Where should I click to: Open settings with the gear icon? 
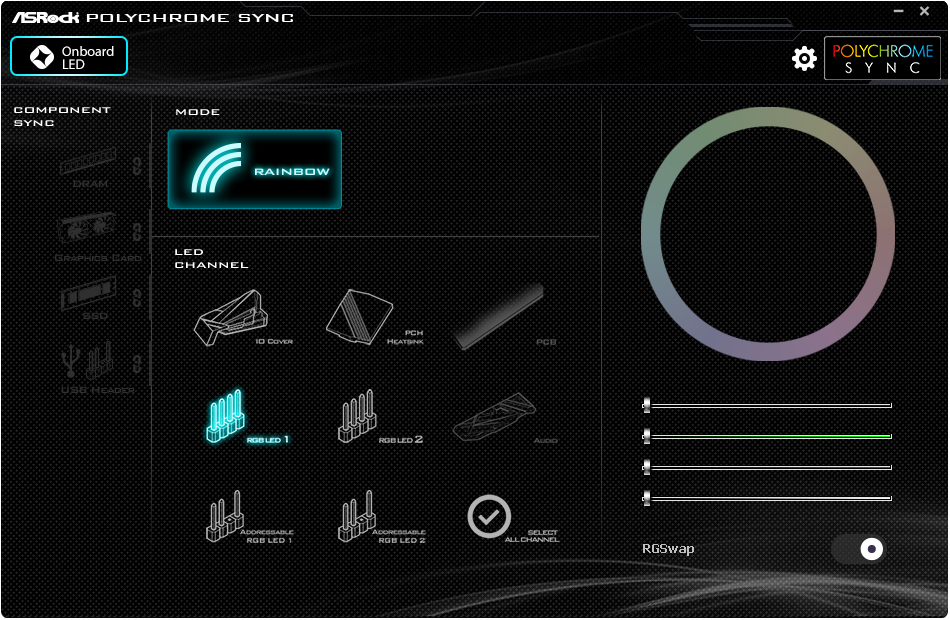(x=804, y=58)
